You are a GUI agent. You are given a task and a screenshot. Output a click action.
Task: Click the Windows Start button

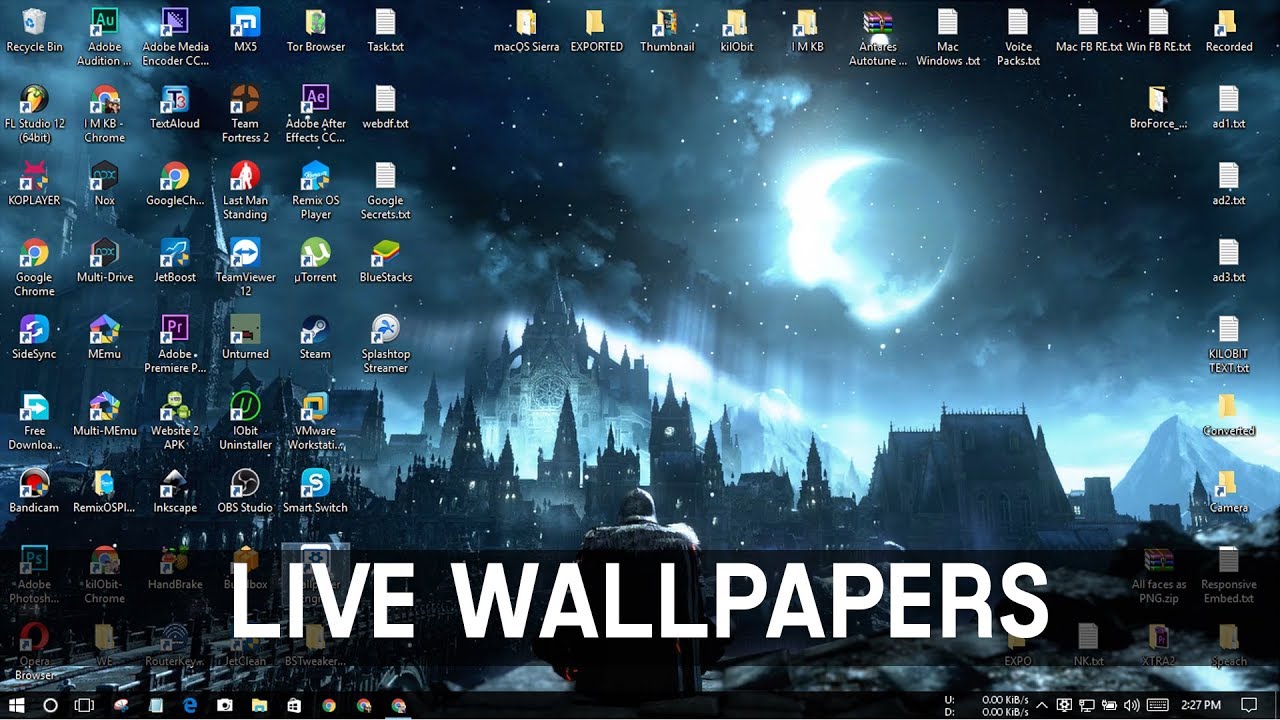[16, 705]
